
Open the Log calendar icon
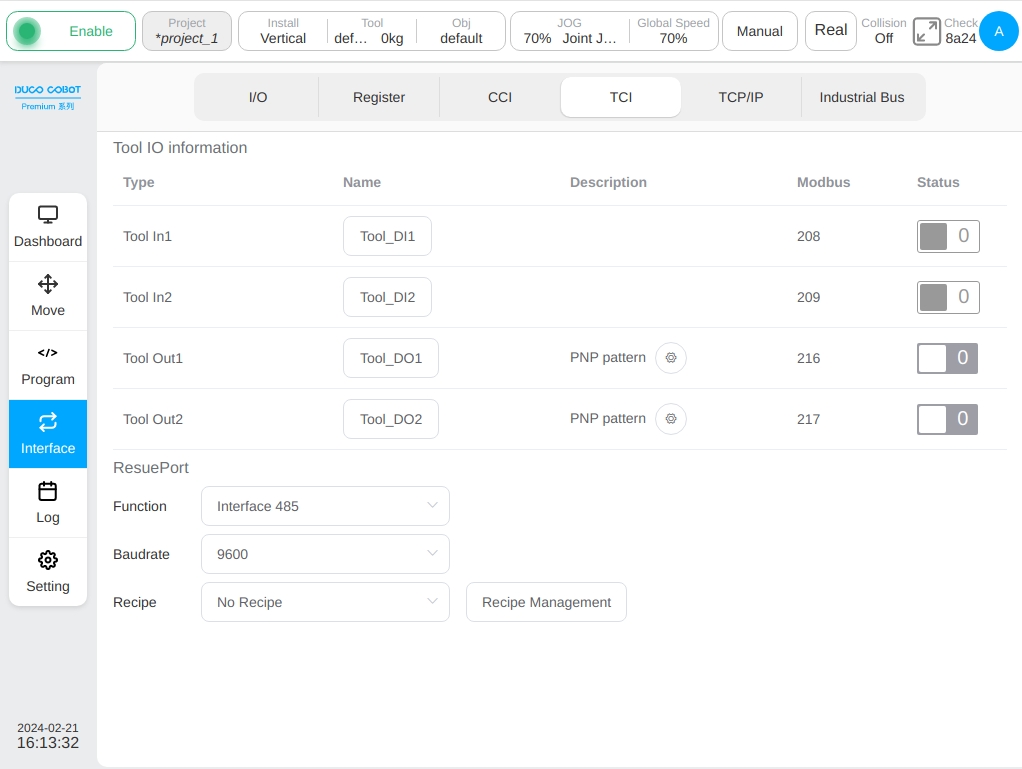[x=48, y=491]
